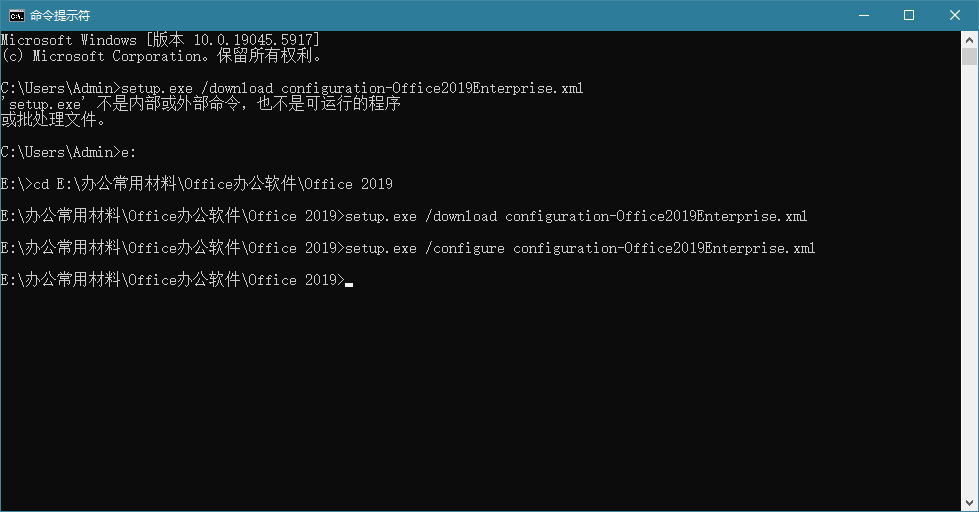Open the Command Prompt system menu icon

[x=16, y=16]
